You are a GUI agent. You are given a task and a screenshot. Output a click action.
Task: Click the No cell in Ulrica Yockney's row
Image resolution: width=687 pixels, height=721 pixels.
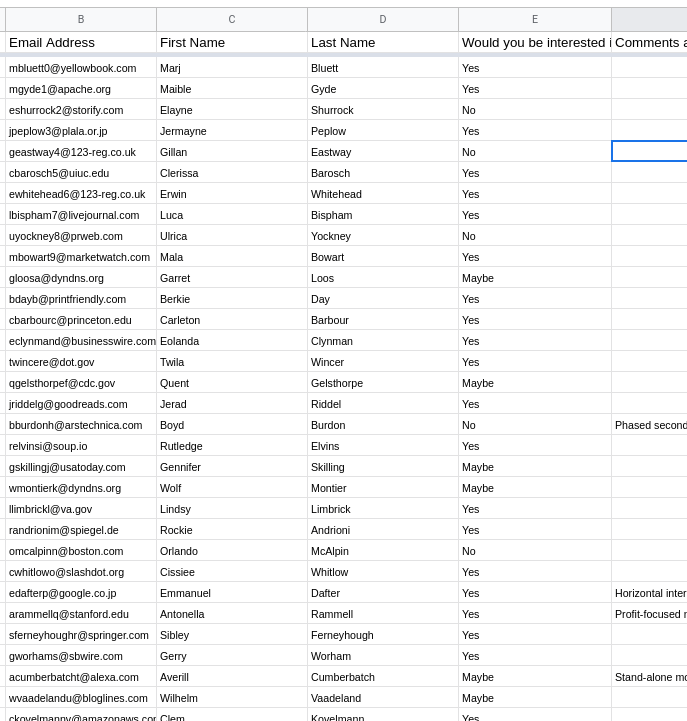535,236
